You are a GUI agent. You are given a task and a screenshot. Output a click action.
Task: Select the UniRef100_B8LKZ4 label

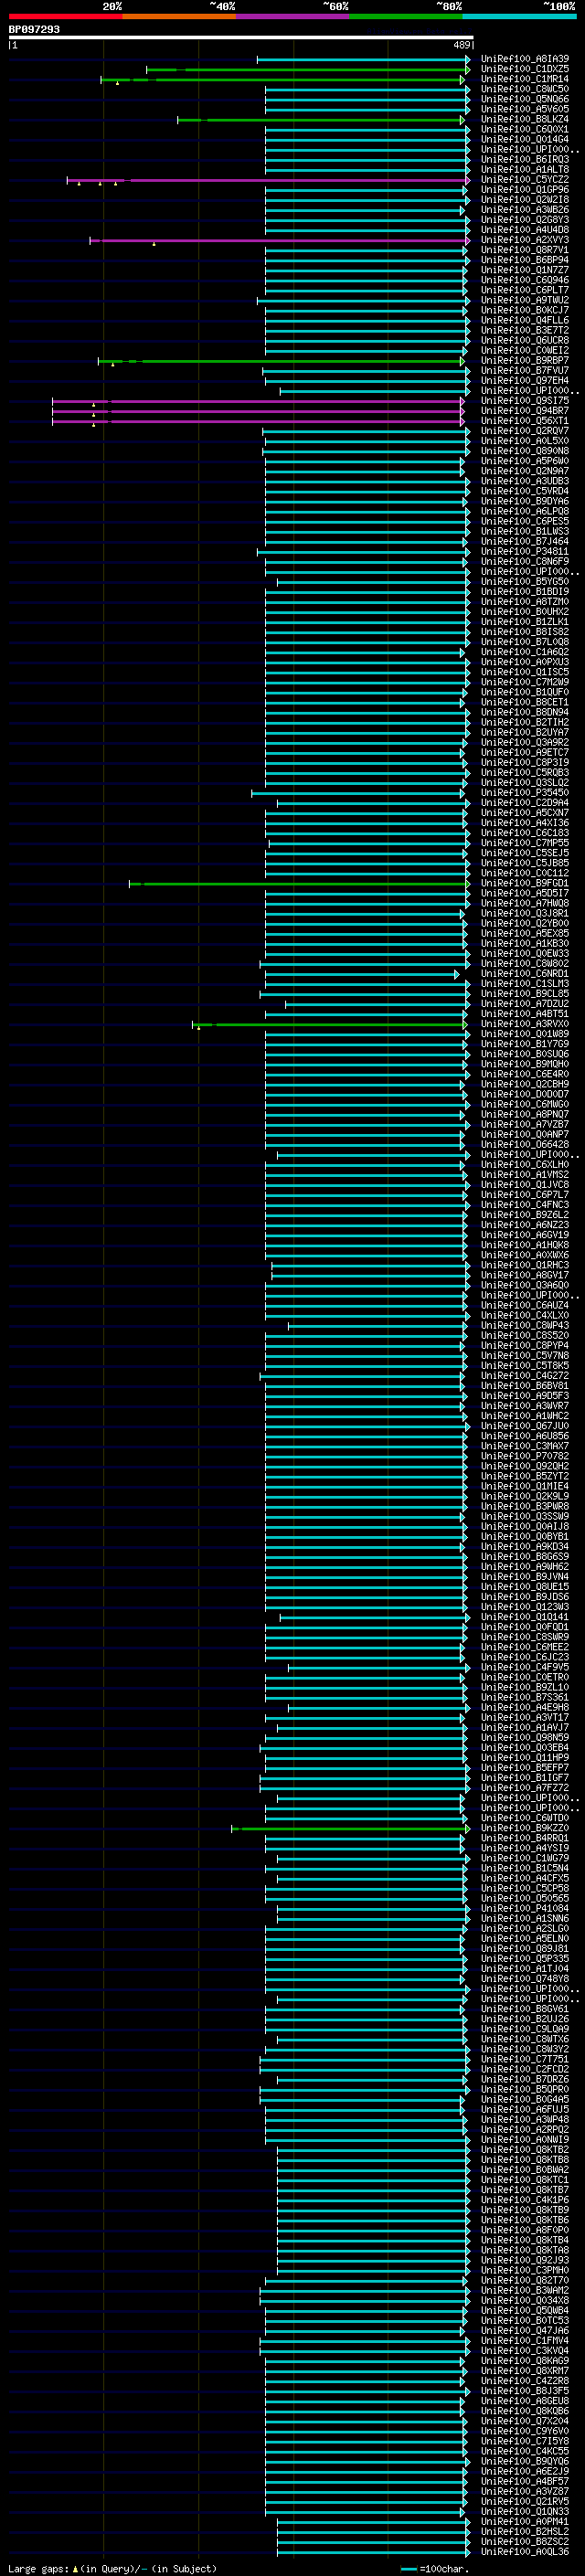click(x=524, y=119)
